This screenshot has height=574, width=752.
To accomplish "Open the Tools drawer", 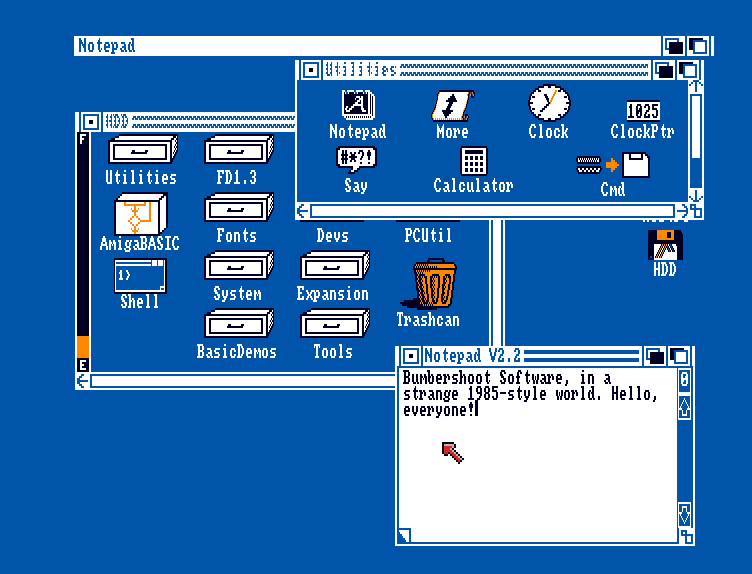I will click(x=334, y=323).
